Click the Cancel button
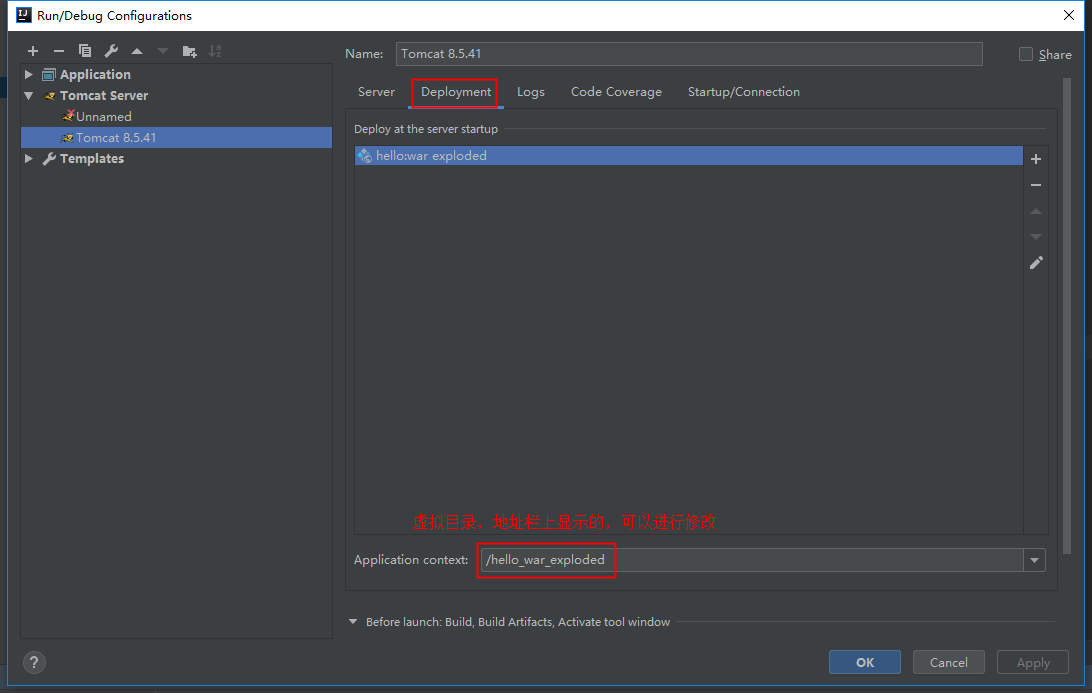 coord(949,662)
